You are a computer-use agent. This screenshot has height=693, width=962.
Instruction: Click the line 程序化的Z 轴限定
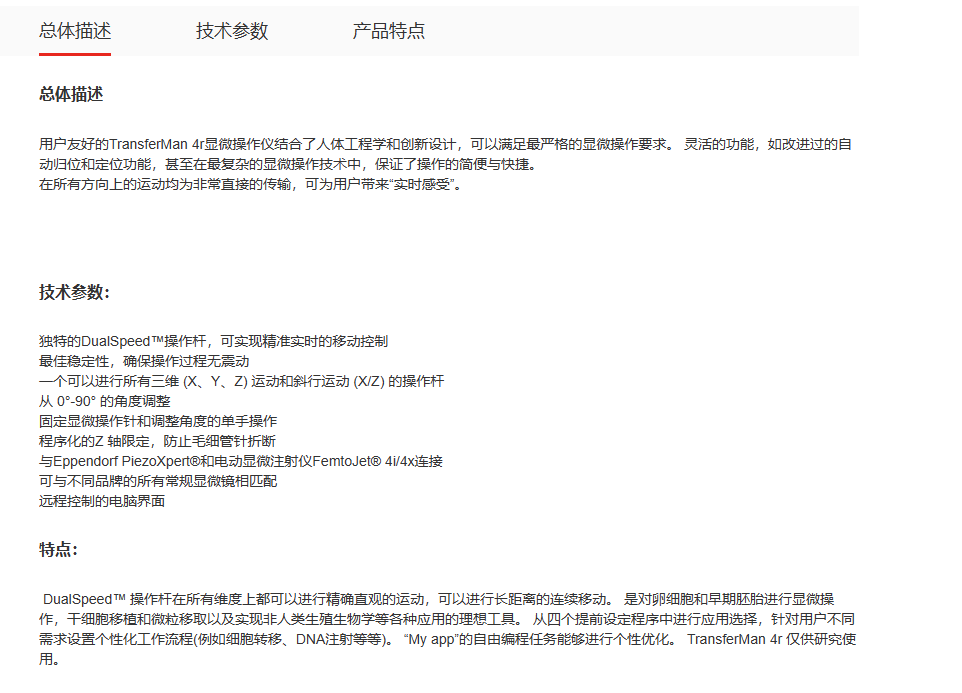point(158,441)
